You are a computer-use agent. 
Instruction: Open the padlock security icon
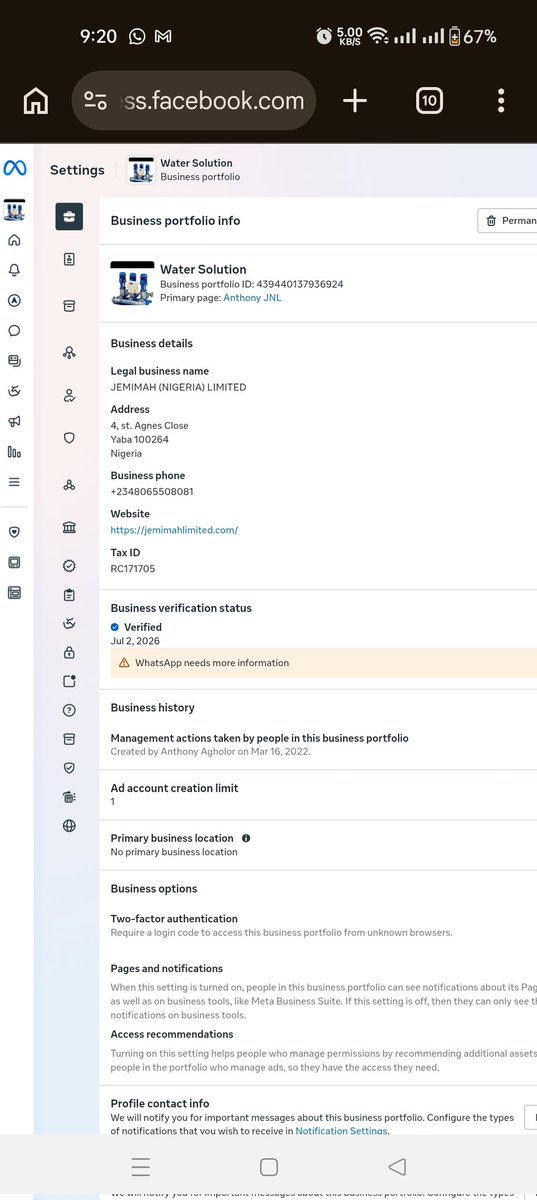click(x=69, y=653)
